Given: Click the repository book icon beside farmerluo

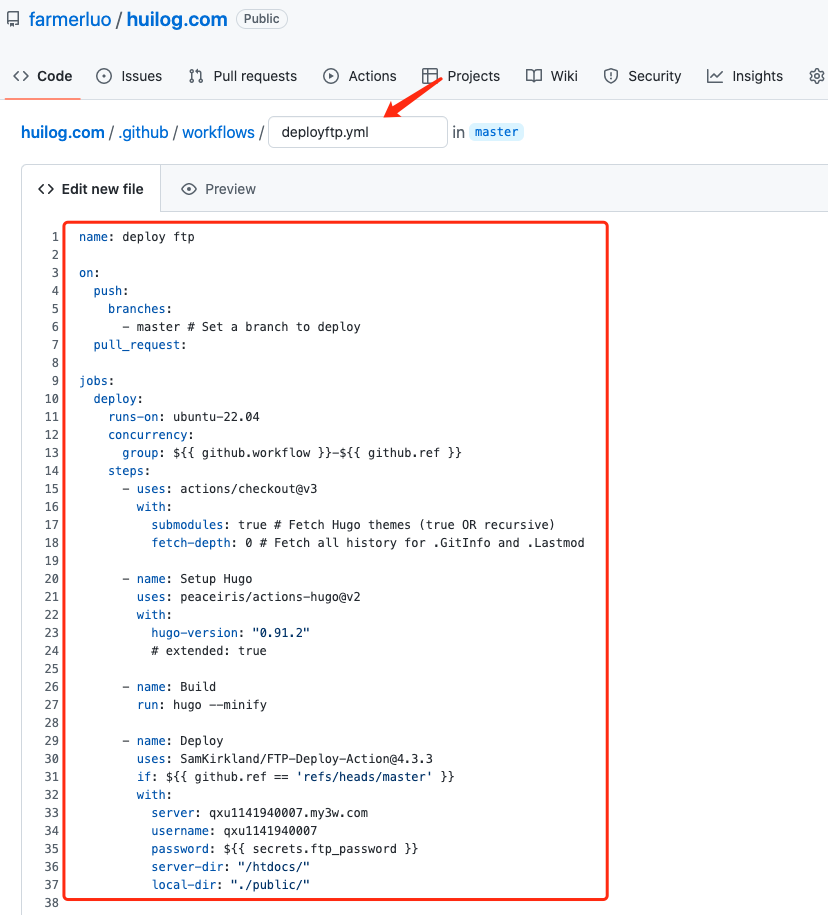Looking at the screenshot, I should (13, 19).
